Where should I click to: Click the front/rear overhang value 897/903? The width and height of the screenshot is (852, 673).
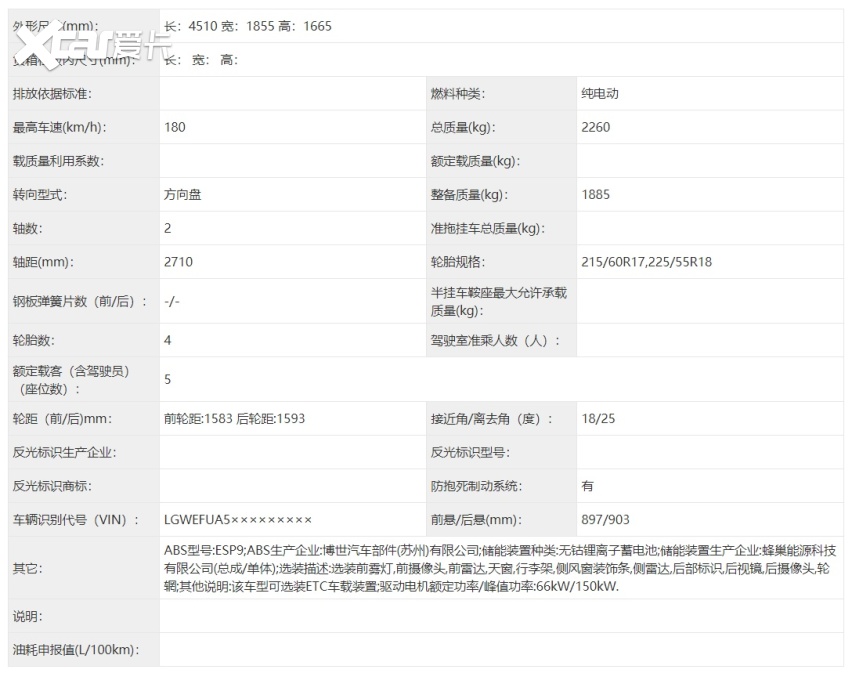605,519
